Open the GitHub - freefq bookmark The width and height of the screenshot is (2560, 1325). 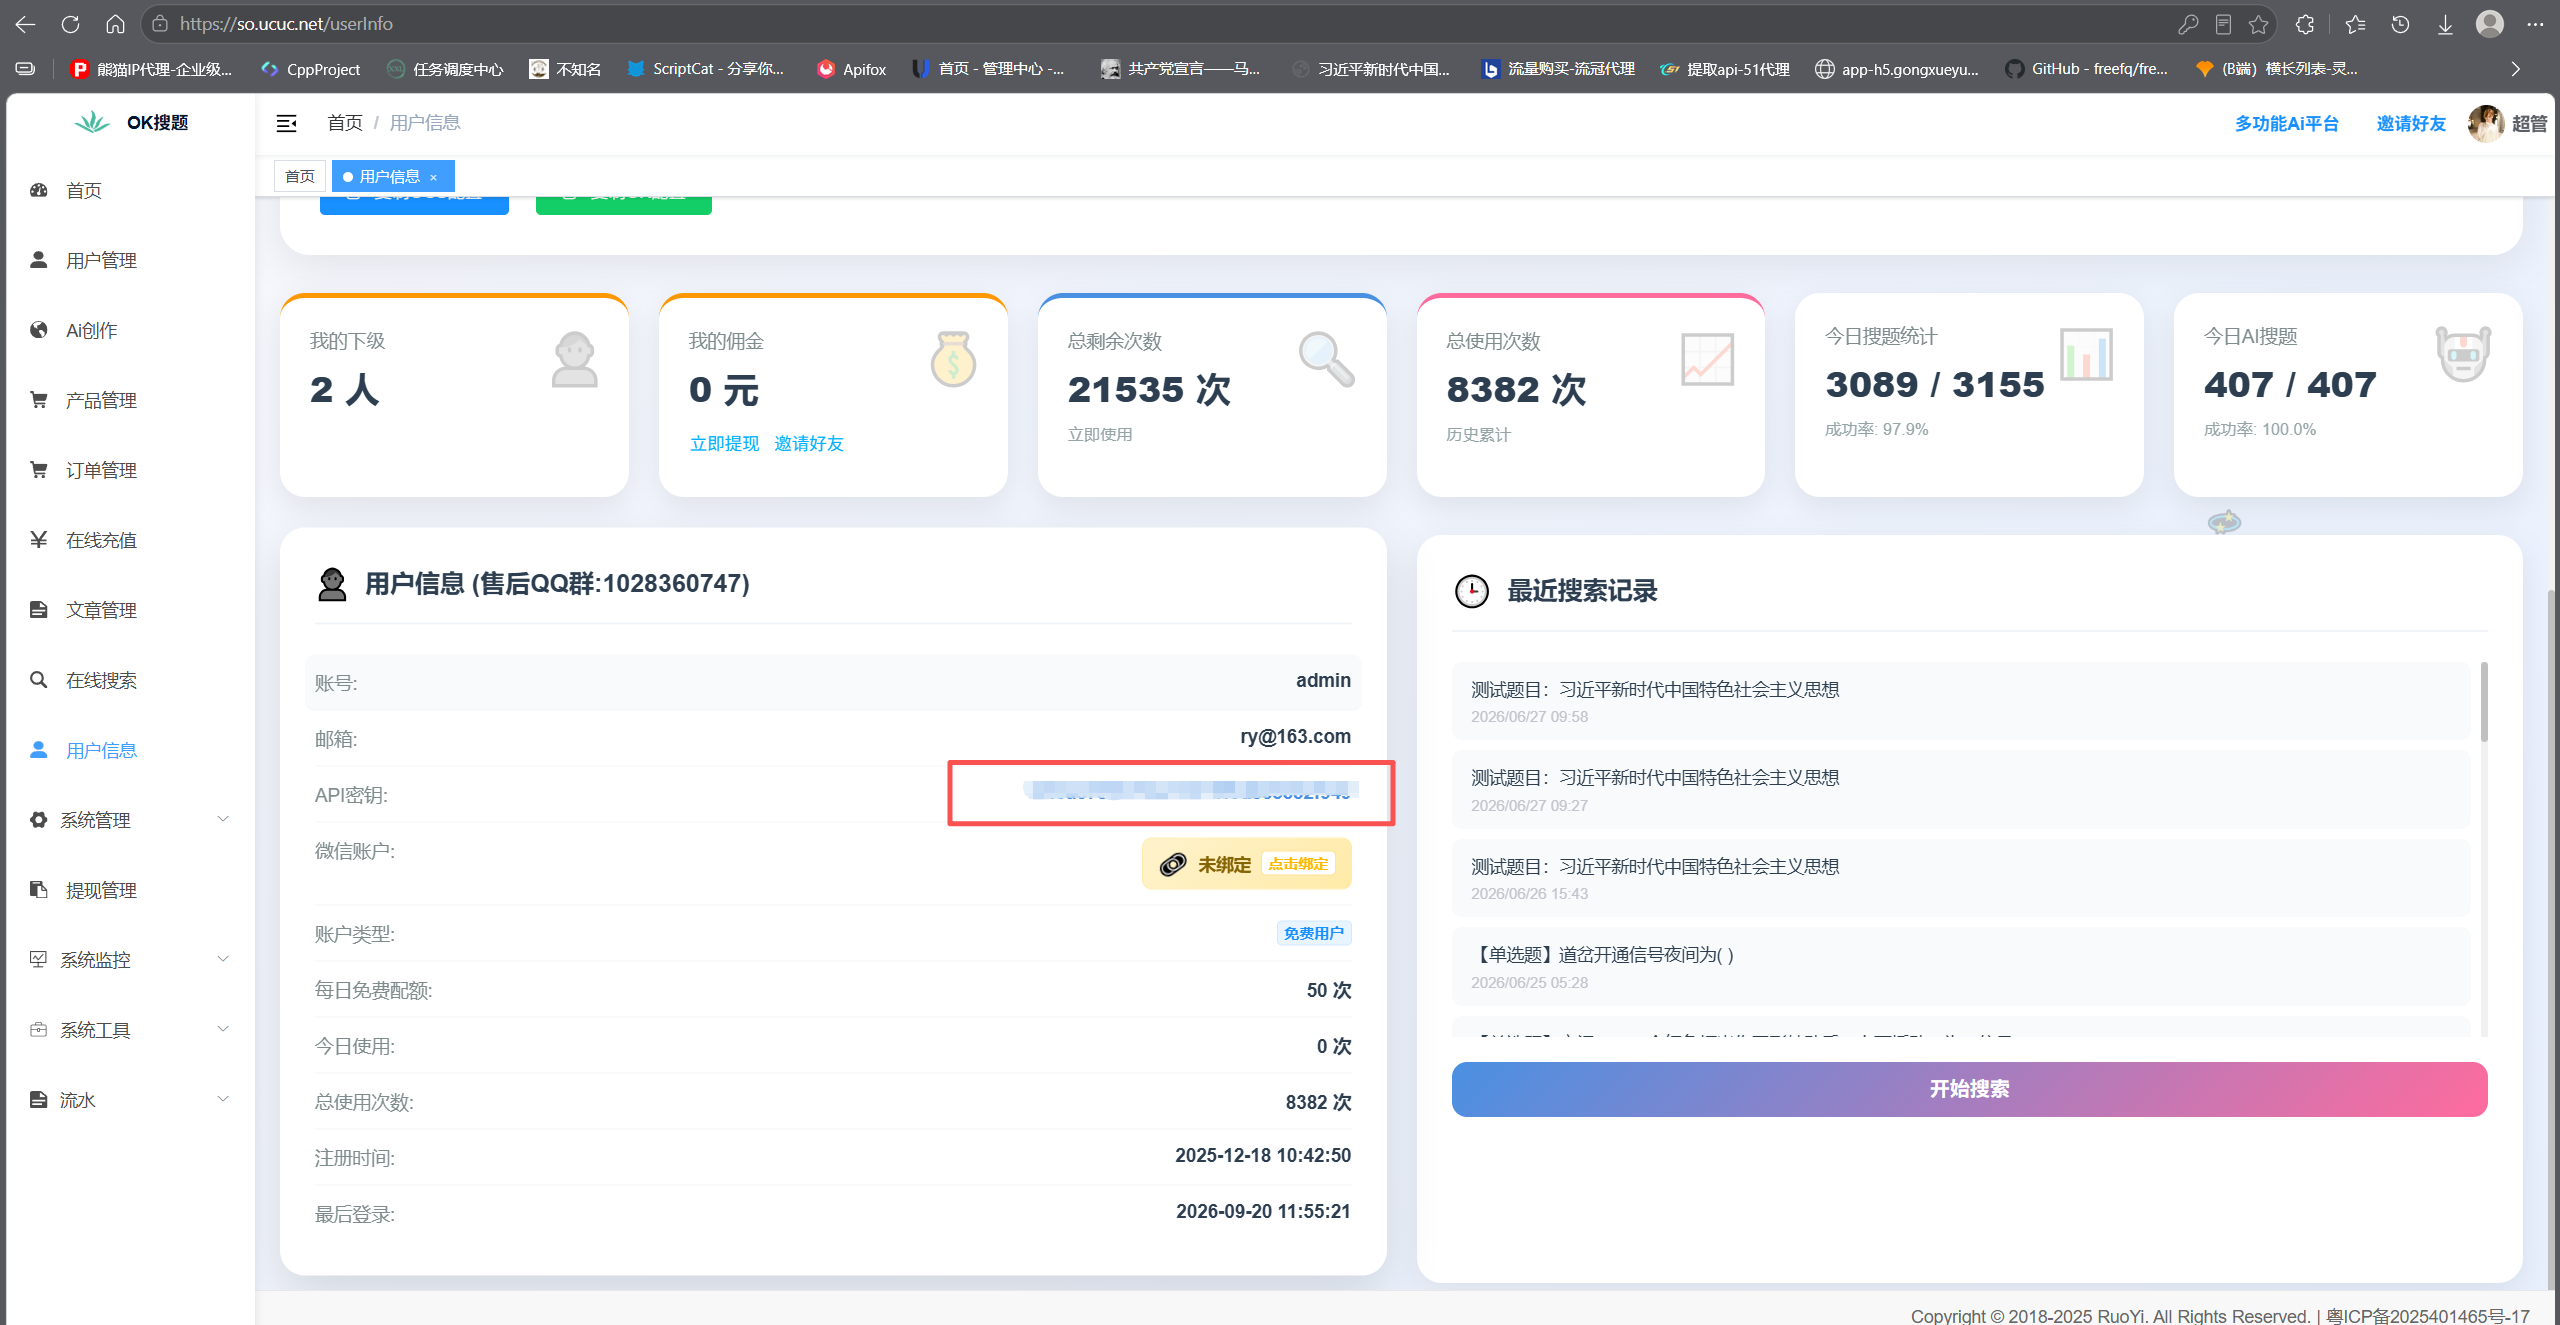coord(2087,69)
